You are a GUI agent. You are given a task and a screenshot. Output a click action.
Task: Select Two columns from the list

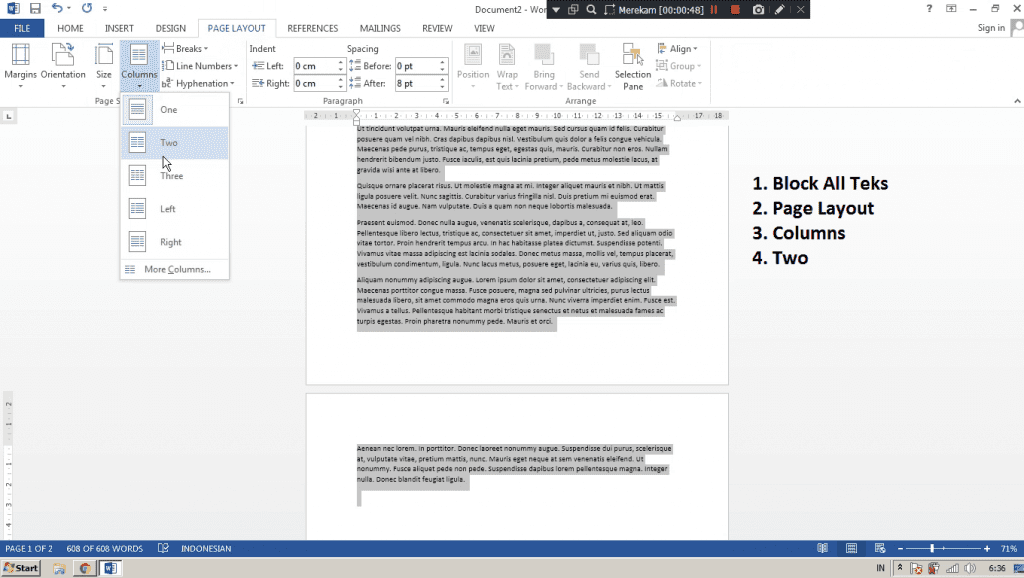click(168, 143)
